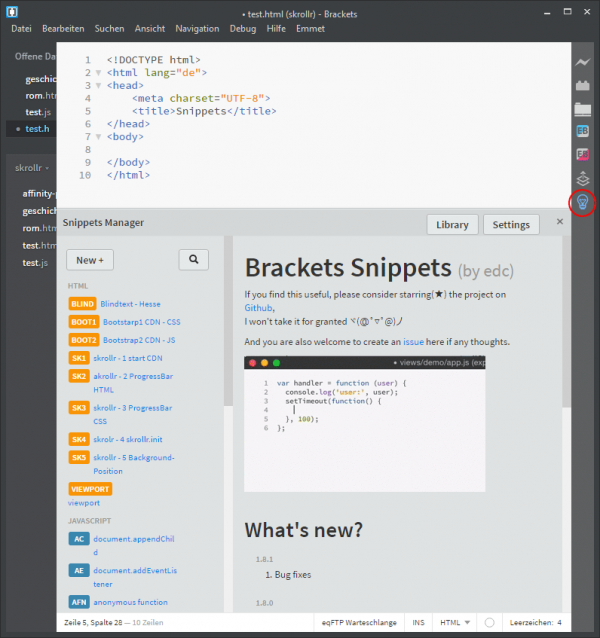Click the layers stack icon in the sidebar
This screenshot has height=638, width=600.
click(583, 179)
